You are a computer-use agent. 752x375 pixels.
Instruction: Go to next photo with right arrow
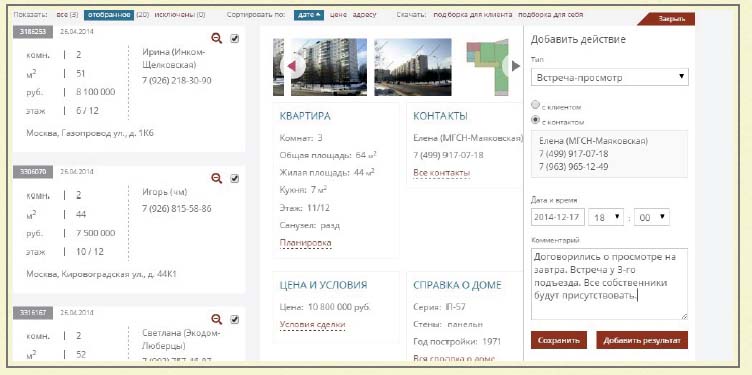[515, 66]
